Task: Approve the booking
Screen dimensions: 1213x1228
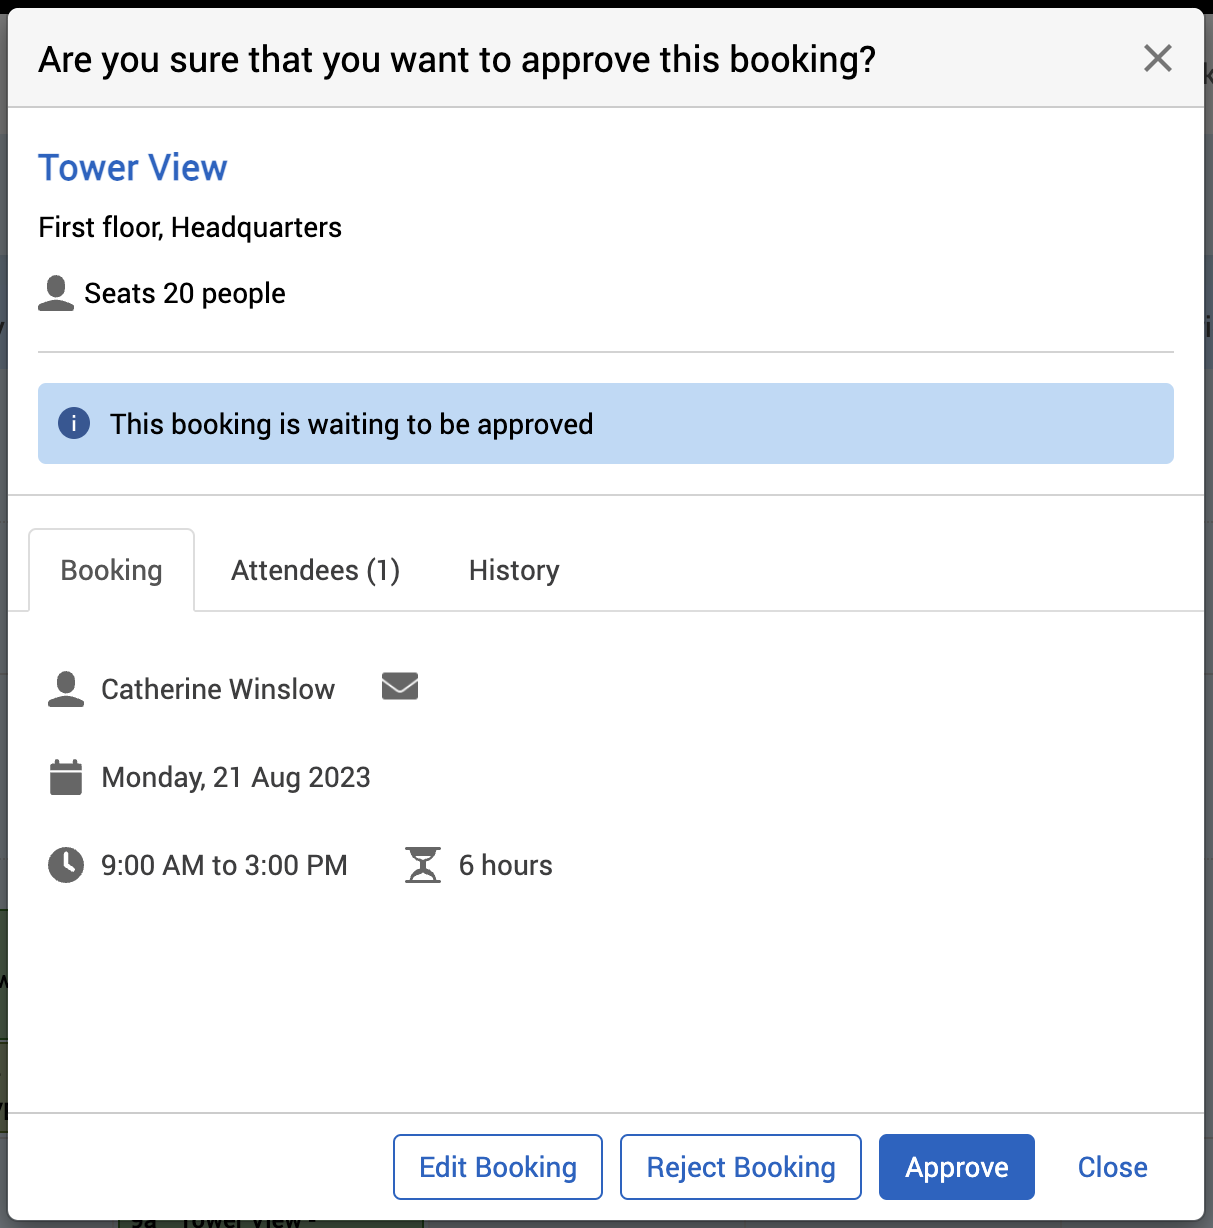Action: point(956,1167)
